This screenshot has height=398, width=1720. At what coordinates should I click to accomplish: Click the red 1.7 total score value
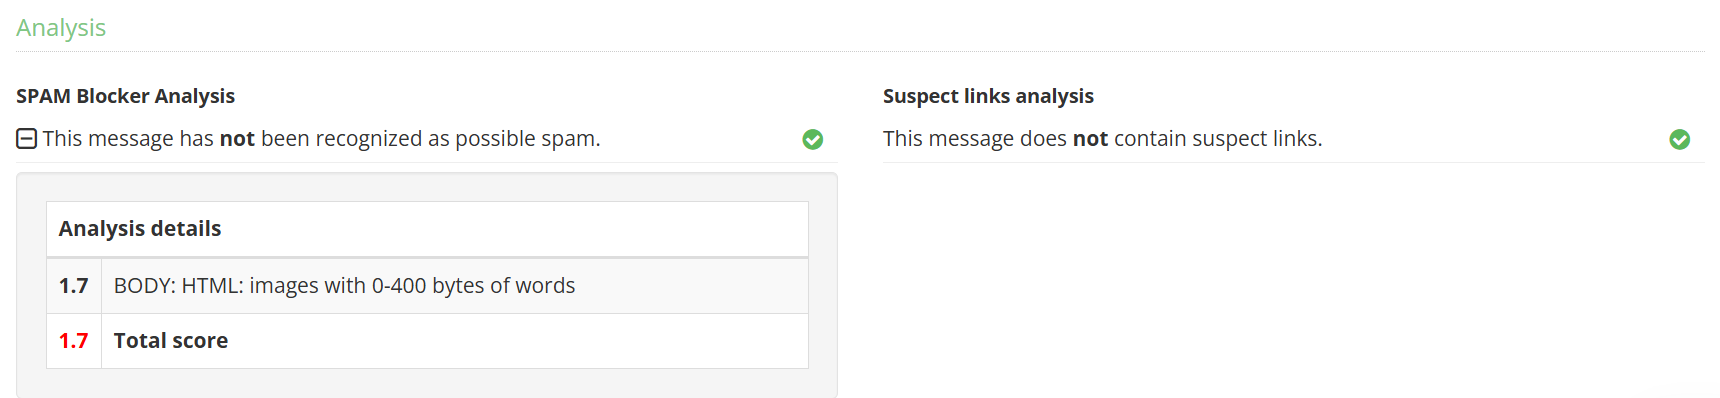point(73,341)
